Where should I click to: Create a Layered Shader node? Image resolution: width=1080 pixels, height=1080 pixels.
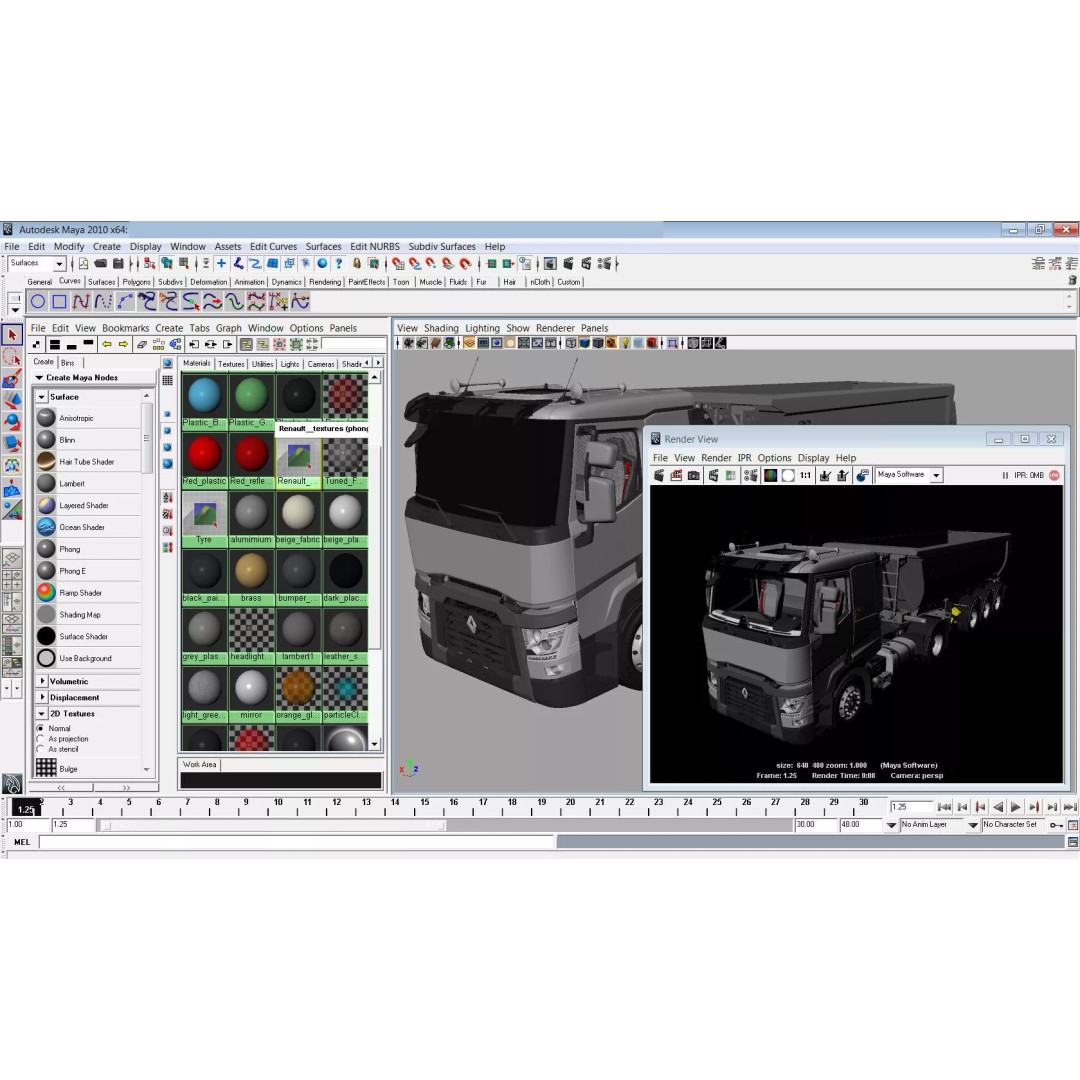pyautogui.click(x=88, y=506)
